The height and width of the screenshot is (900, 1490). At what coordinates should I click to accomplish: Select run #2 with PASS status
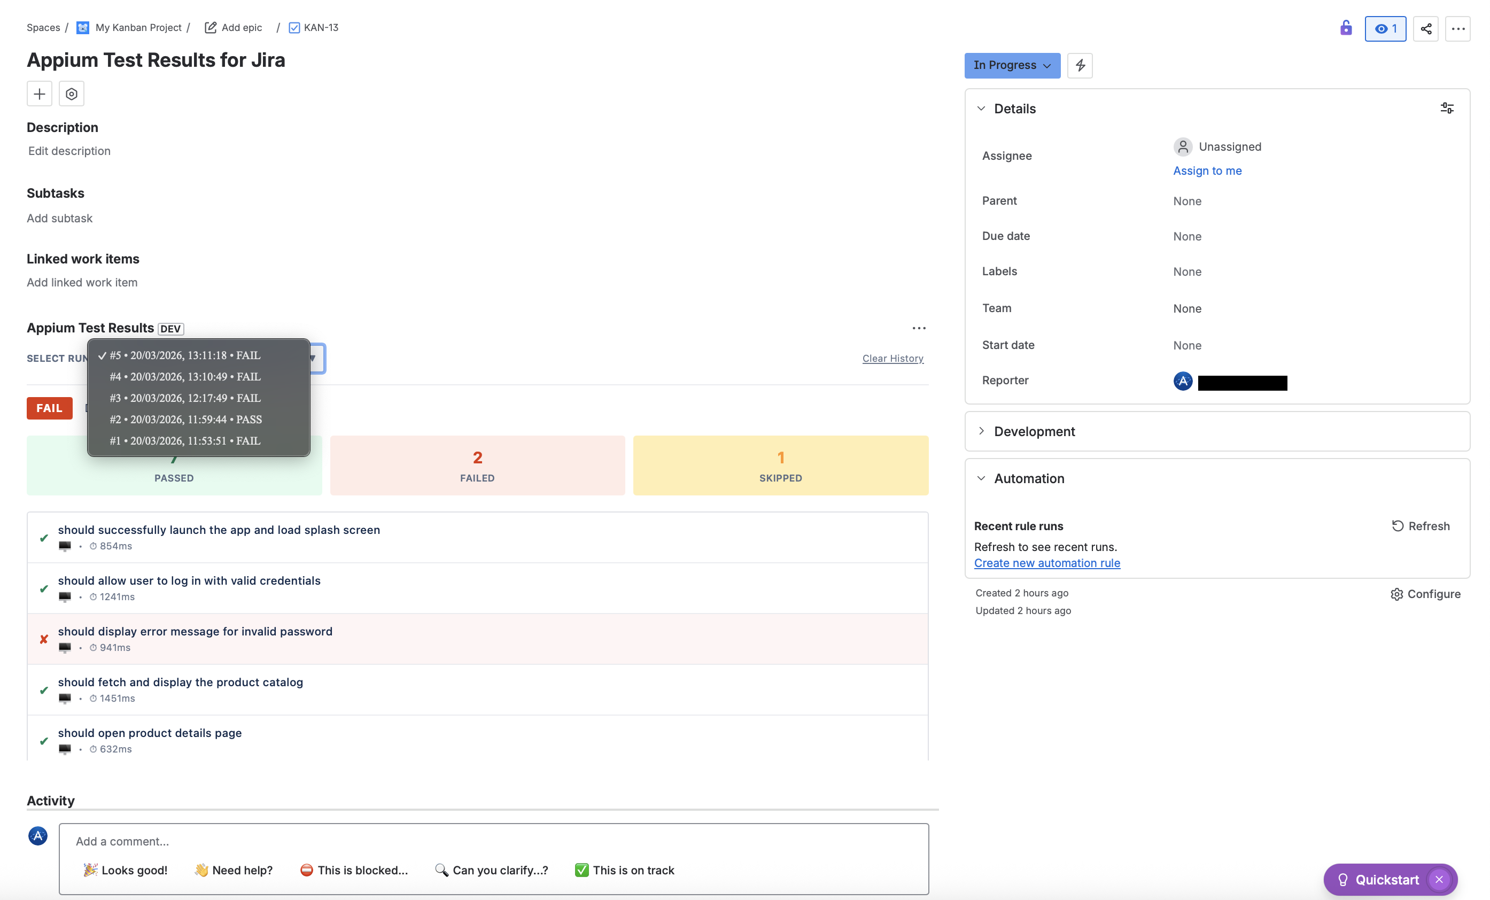[x=185, y=419]
